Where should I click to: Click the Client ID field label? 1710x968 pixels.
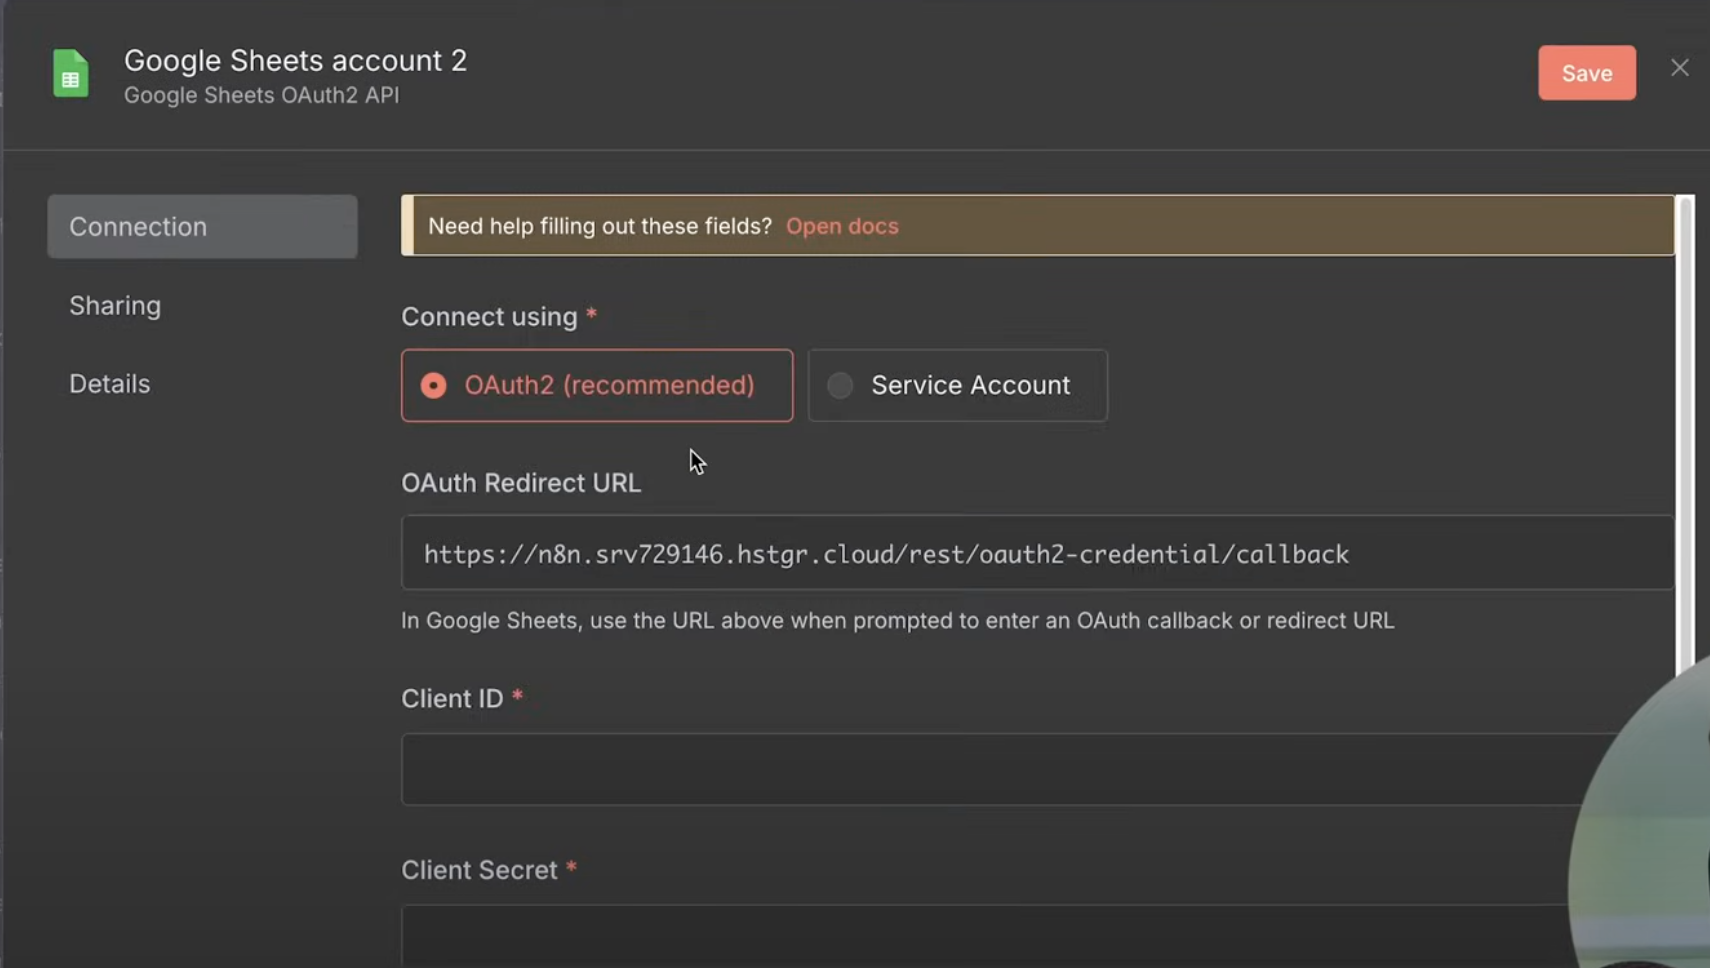(x=452, y=698)
